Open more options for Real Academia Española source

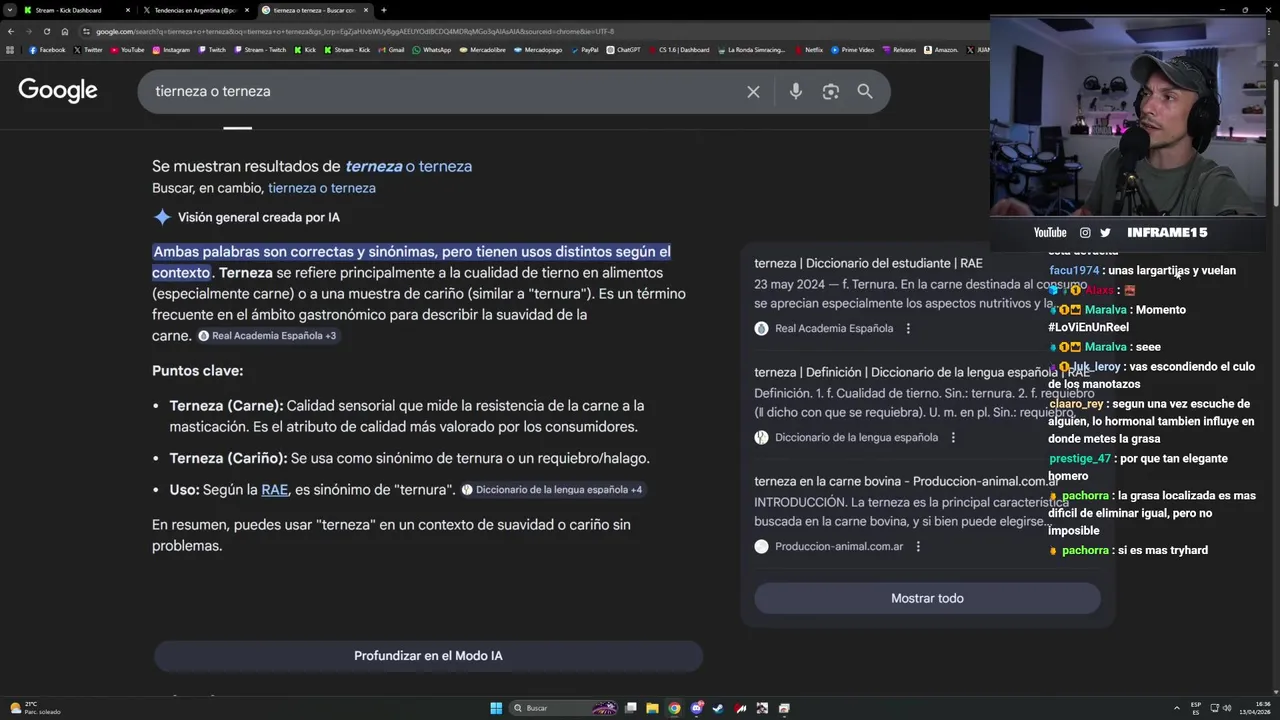(x=908, y=328)
